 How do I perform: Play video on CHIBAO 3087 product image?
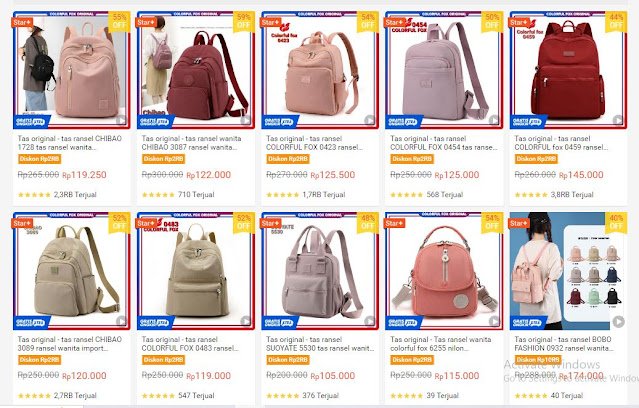click(x=245, y=120)
